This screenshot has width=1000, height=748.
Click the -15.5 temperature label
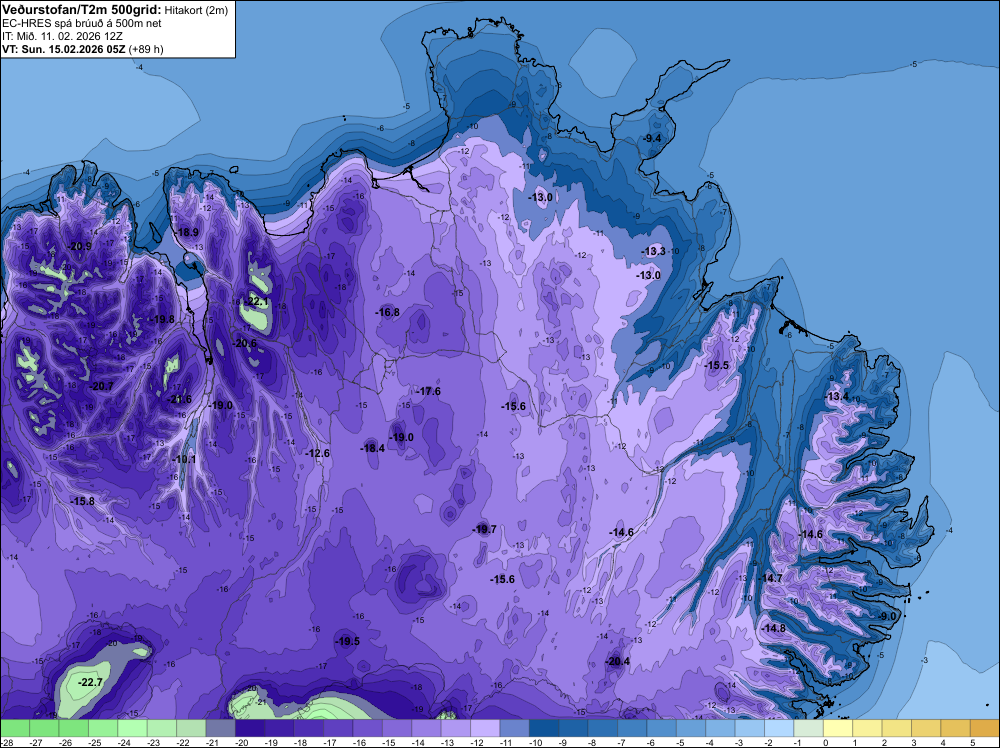716,365
